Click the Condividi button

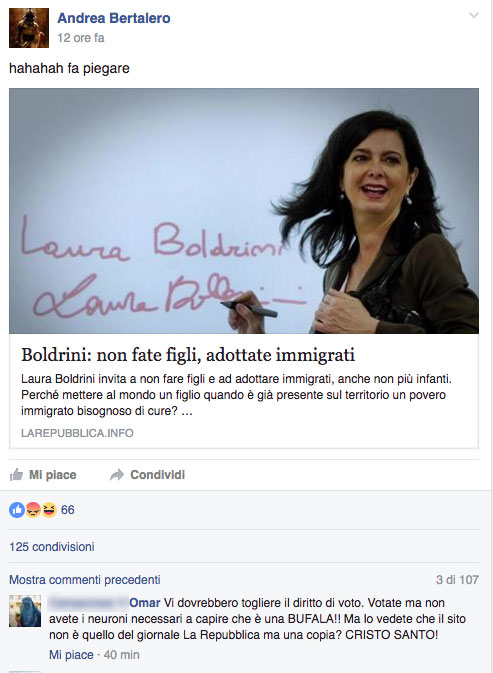148,475
